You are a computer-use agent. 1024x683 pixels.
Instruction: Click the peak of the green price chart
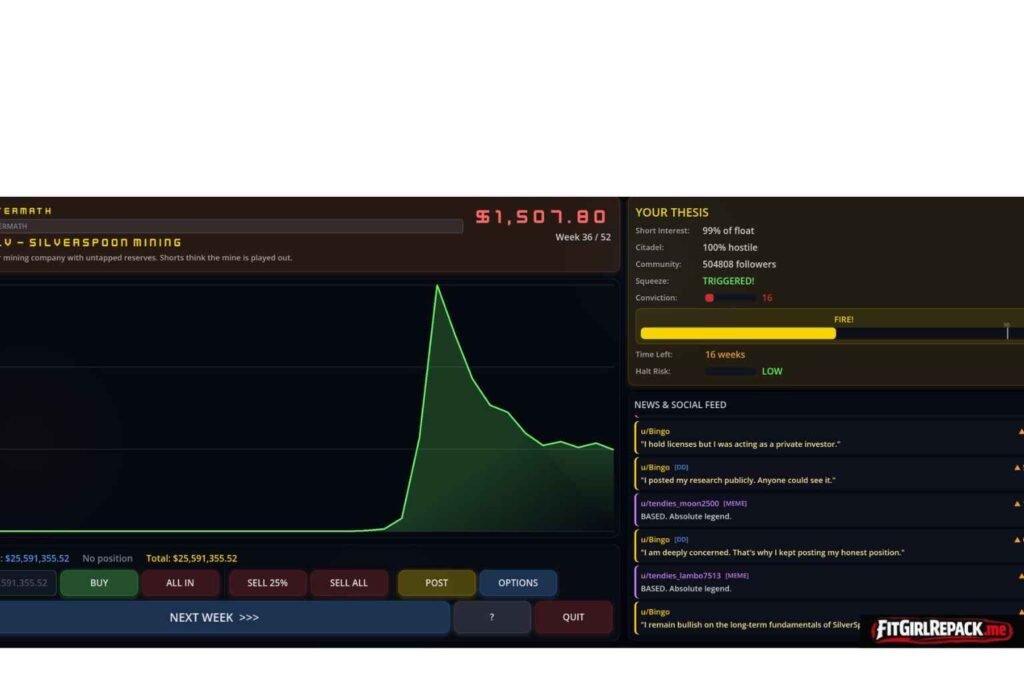tap(437, 286)
